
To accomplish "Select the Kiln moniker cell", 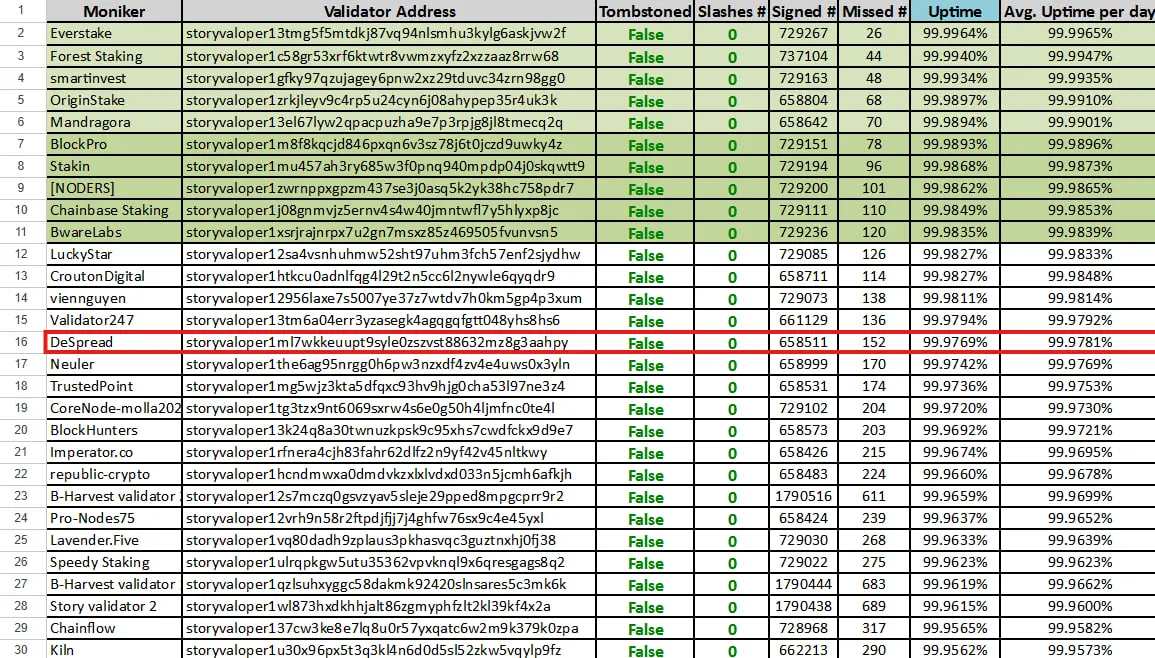I will coord(113,650).
